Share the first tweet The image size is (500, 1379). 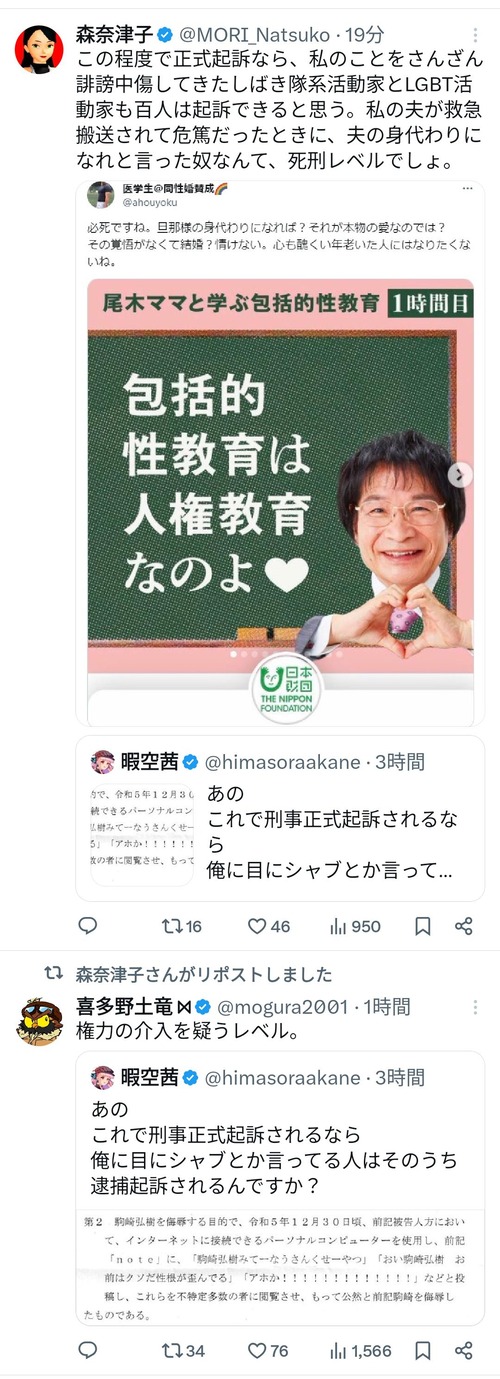[x=464, y=926]
